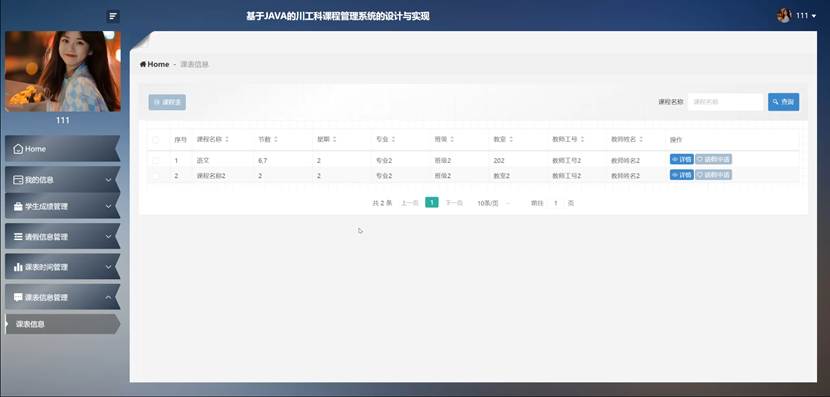This screenshot has width=830, height=397.
Task: Click the 课表信息 breadcrumb text
Action: (194, 64)
